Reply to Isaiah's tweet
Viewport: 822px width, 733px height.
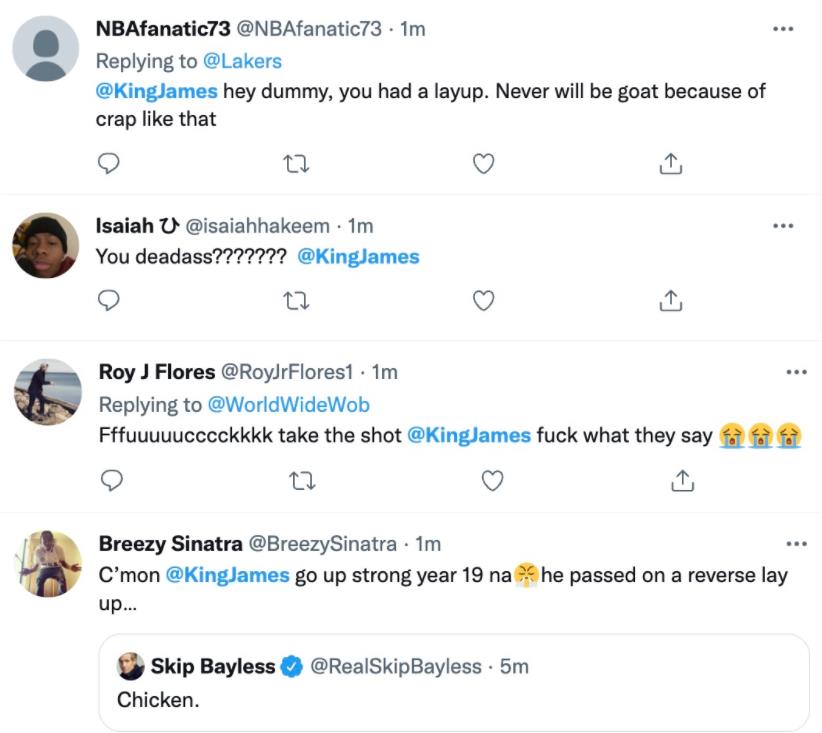(111, 299)
